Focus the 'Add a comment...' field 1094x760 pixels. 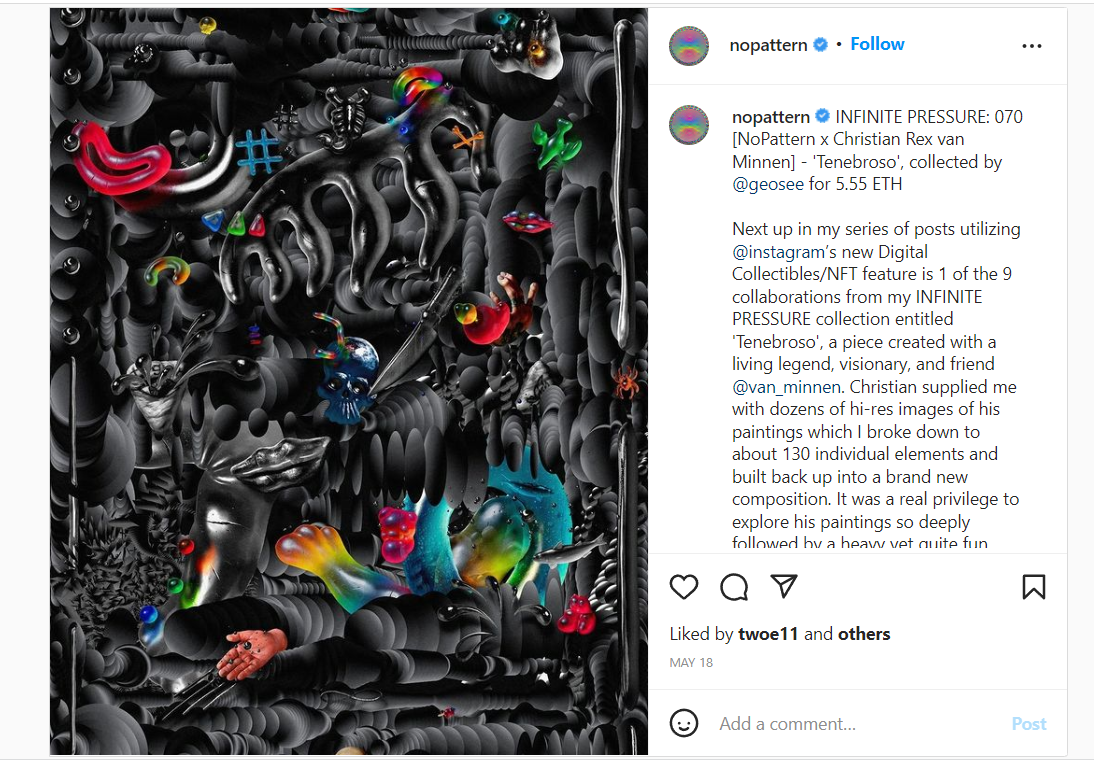[858, 724]
